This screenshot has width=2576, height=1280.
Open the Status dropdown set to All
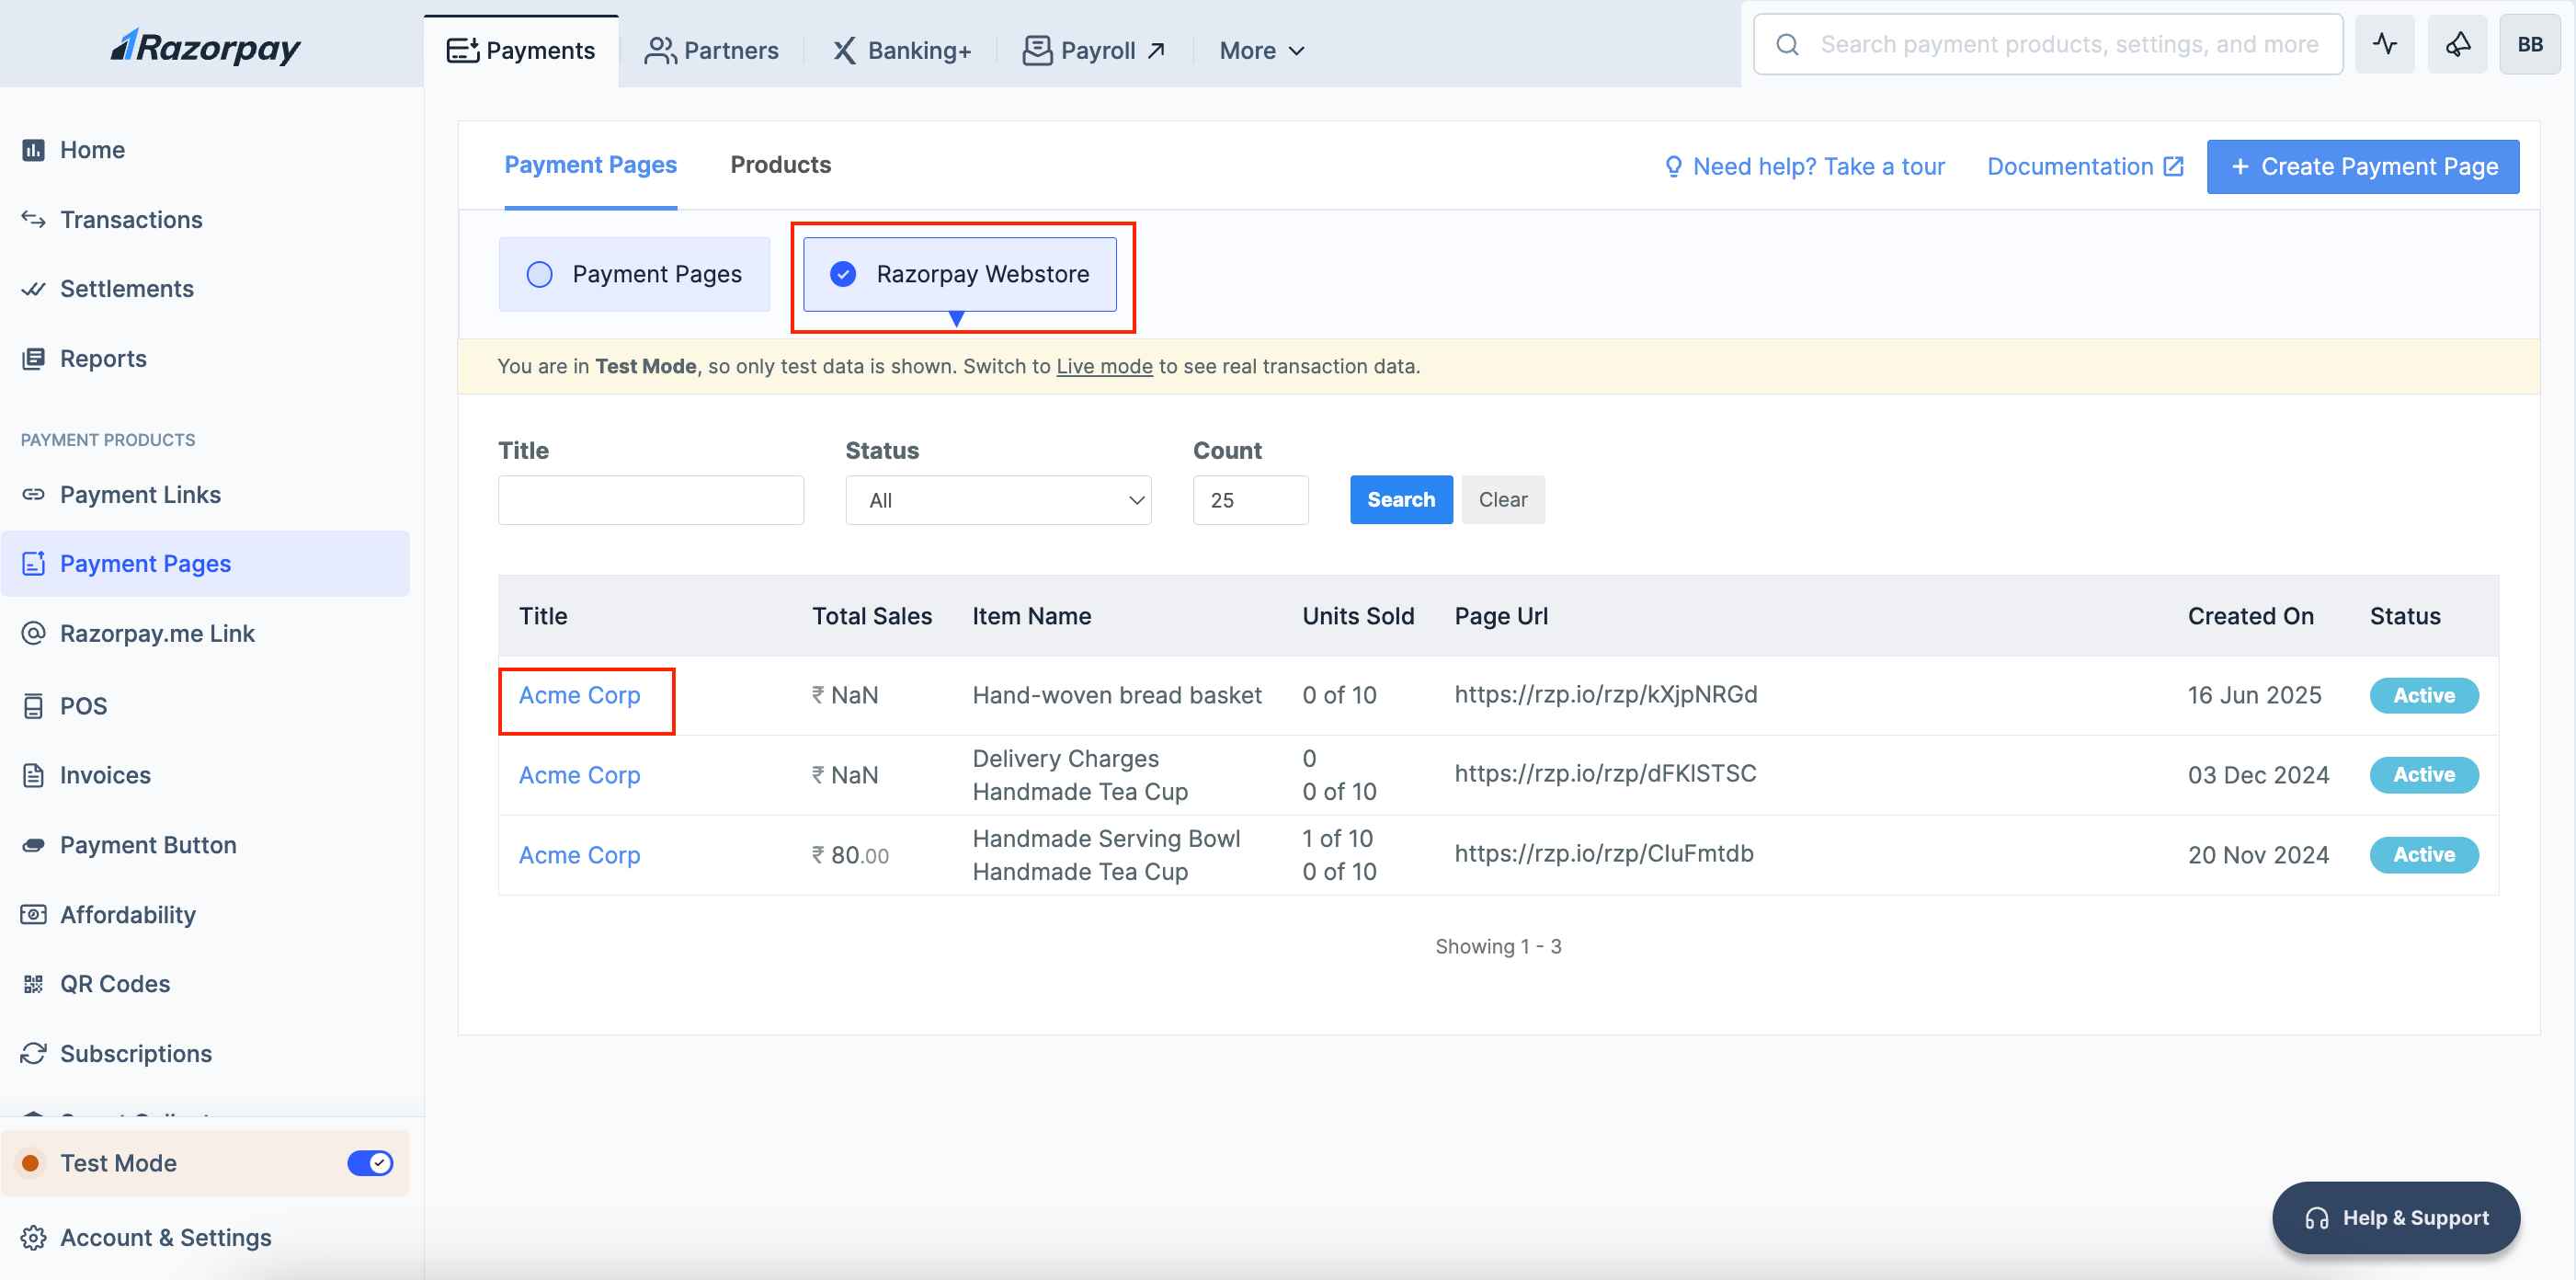(x=998, y=500)
